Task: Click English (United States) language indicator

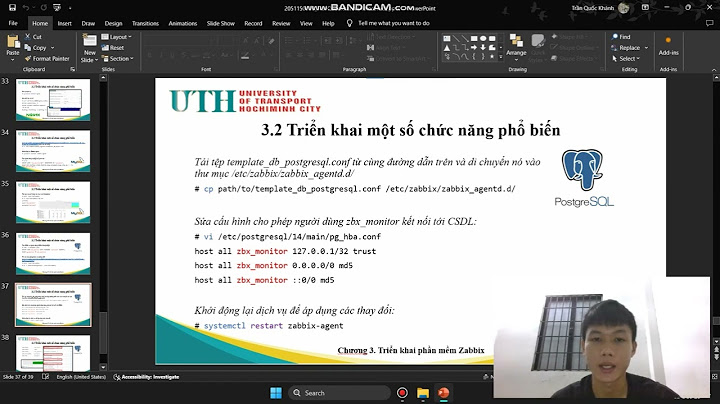Action: (81, 377)
